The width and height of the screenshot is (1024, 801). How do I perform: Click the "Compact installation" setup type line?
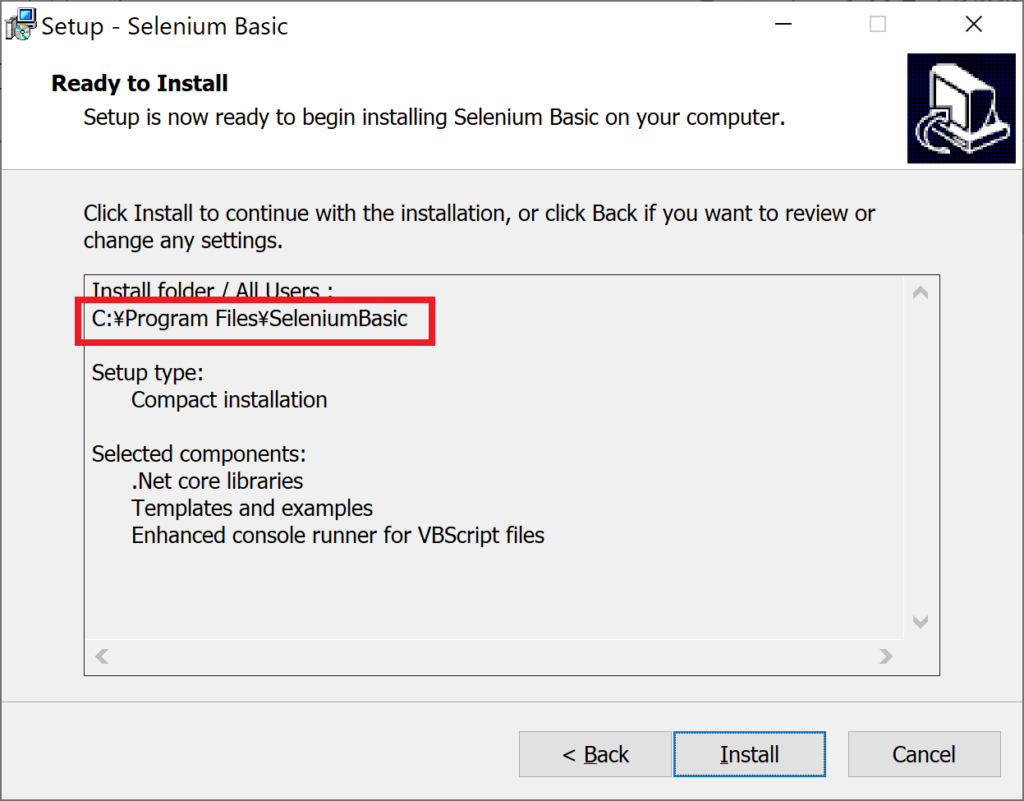229,400
